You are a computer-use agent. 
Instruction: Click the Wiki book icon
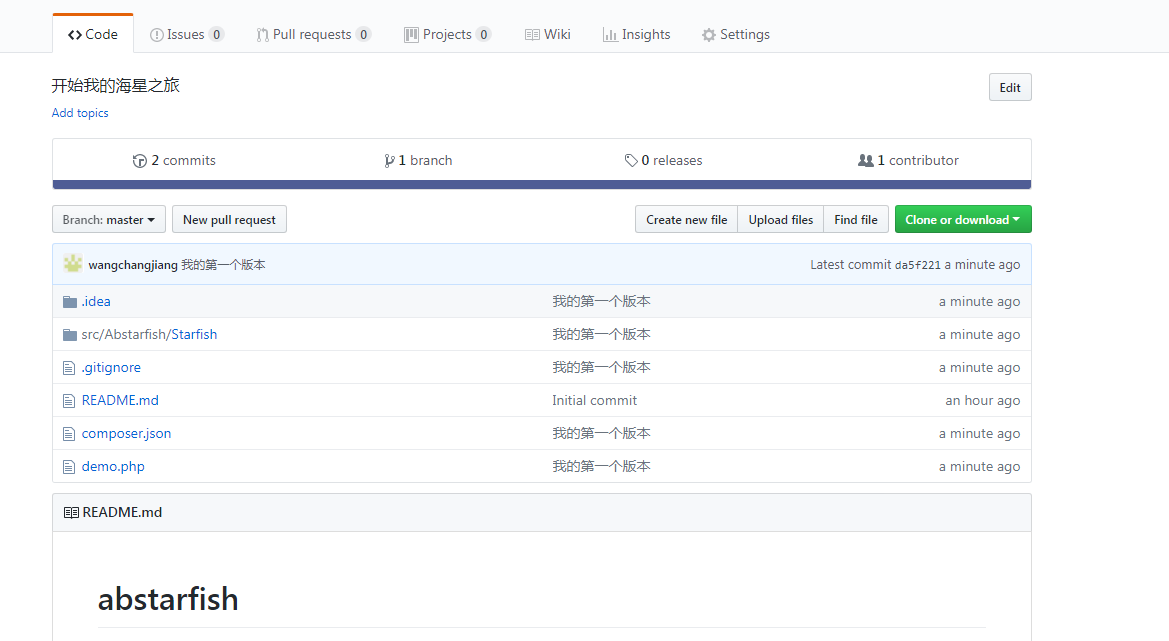point(532,35)
